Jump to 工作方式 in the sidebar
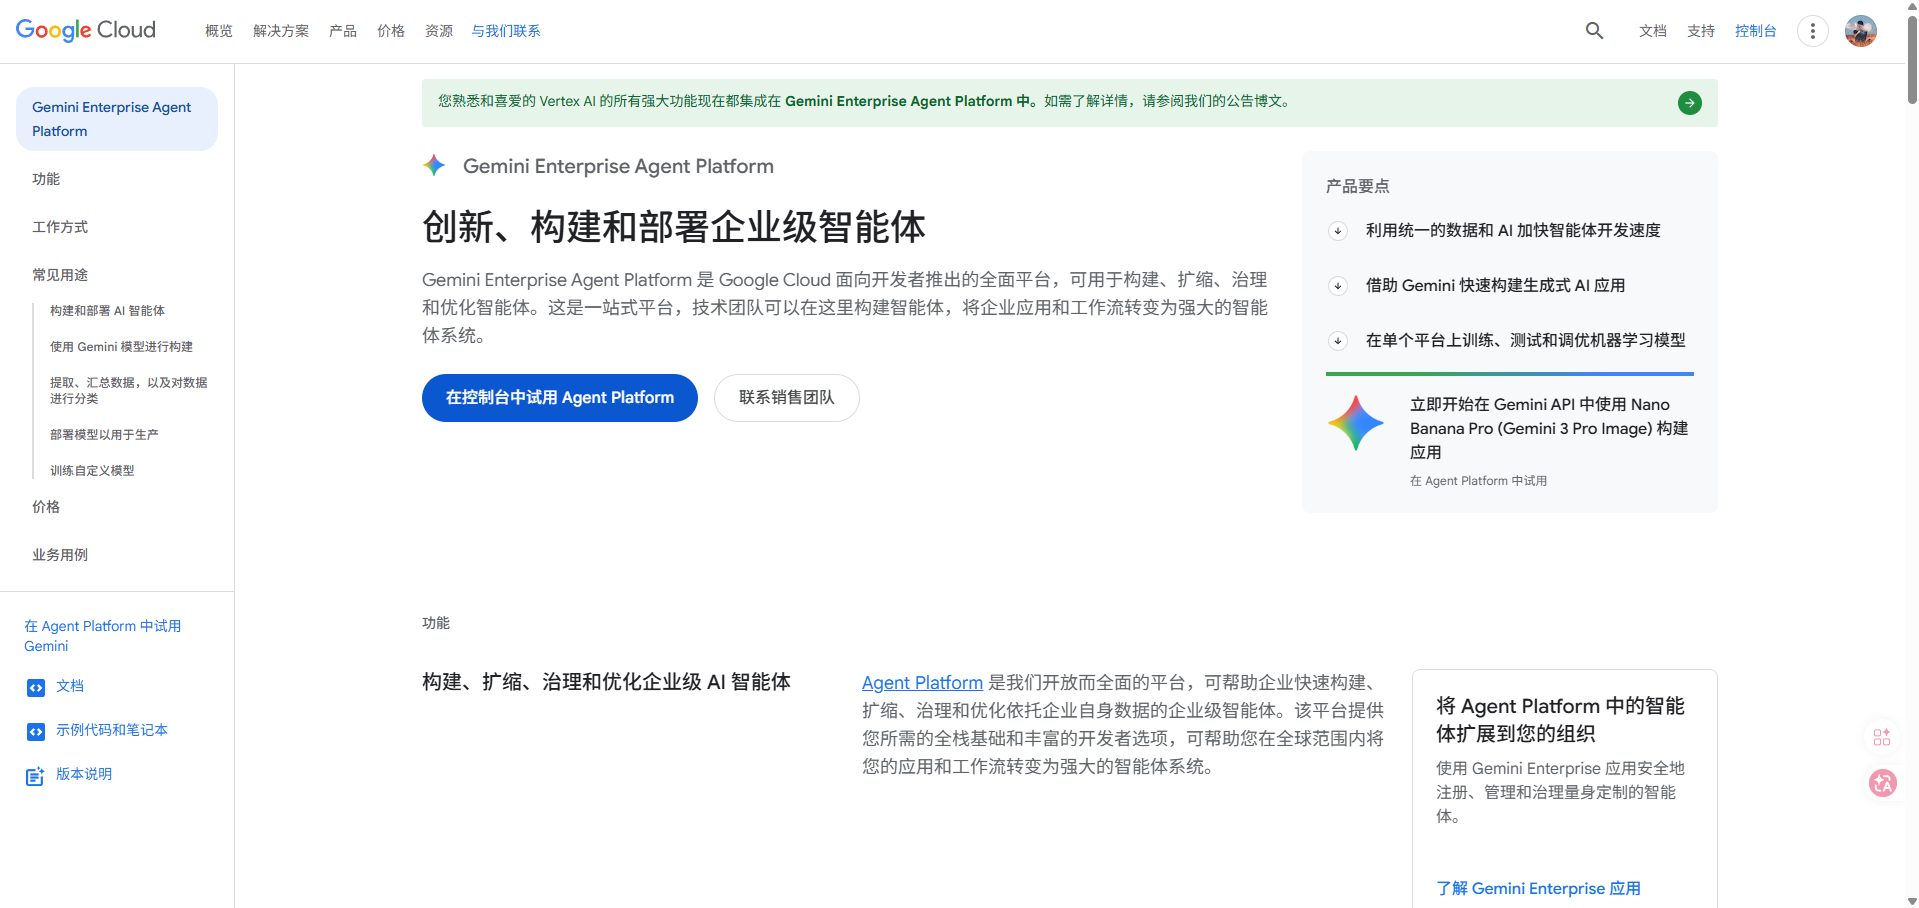The image size is (1919, 908). (x=60, y=227)
